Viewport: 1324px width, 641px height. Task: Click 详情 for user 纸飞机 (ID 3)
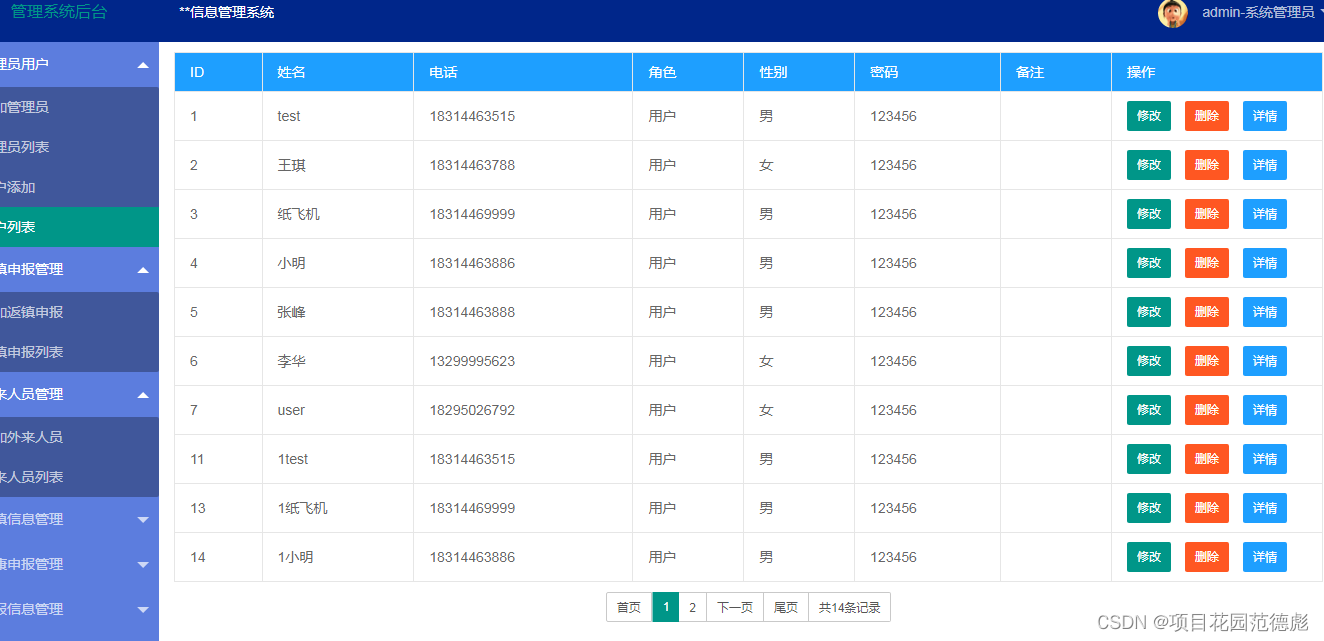tap(1265, 214)
